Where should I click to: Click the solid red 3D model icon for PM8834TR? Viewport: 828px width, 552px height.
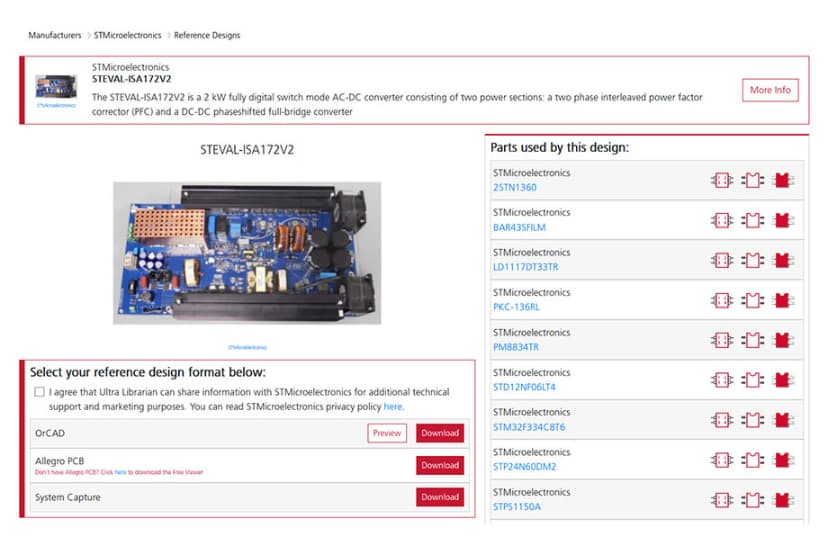784,340
